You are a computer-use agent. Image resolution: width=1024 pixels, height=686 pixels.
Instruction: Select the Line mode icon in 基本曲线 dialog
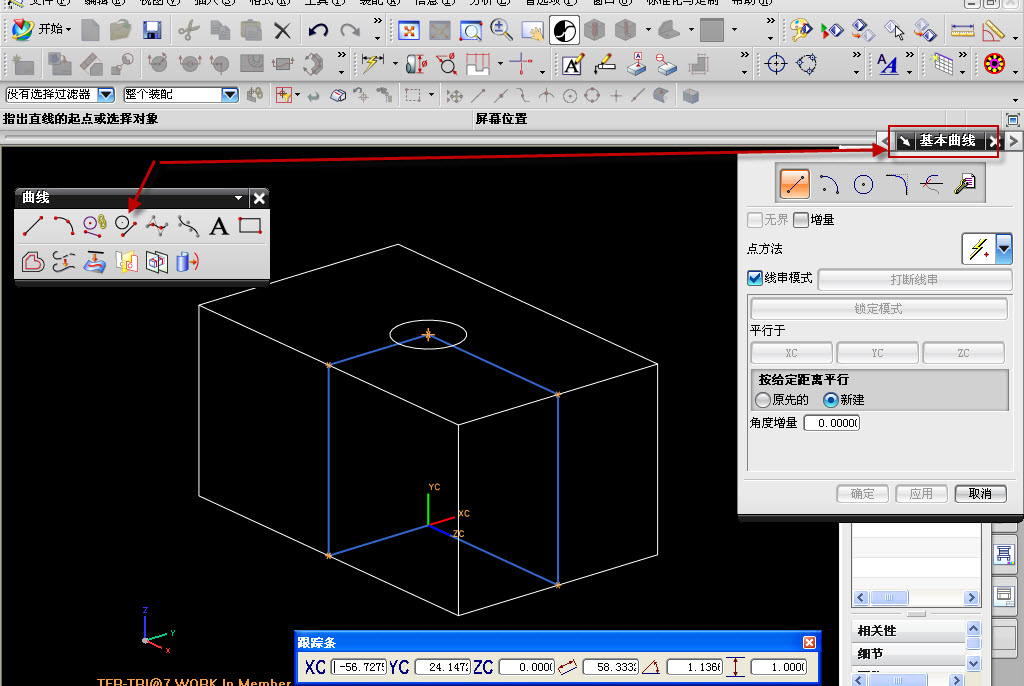795,184
